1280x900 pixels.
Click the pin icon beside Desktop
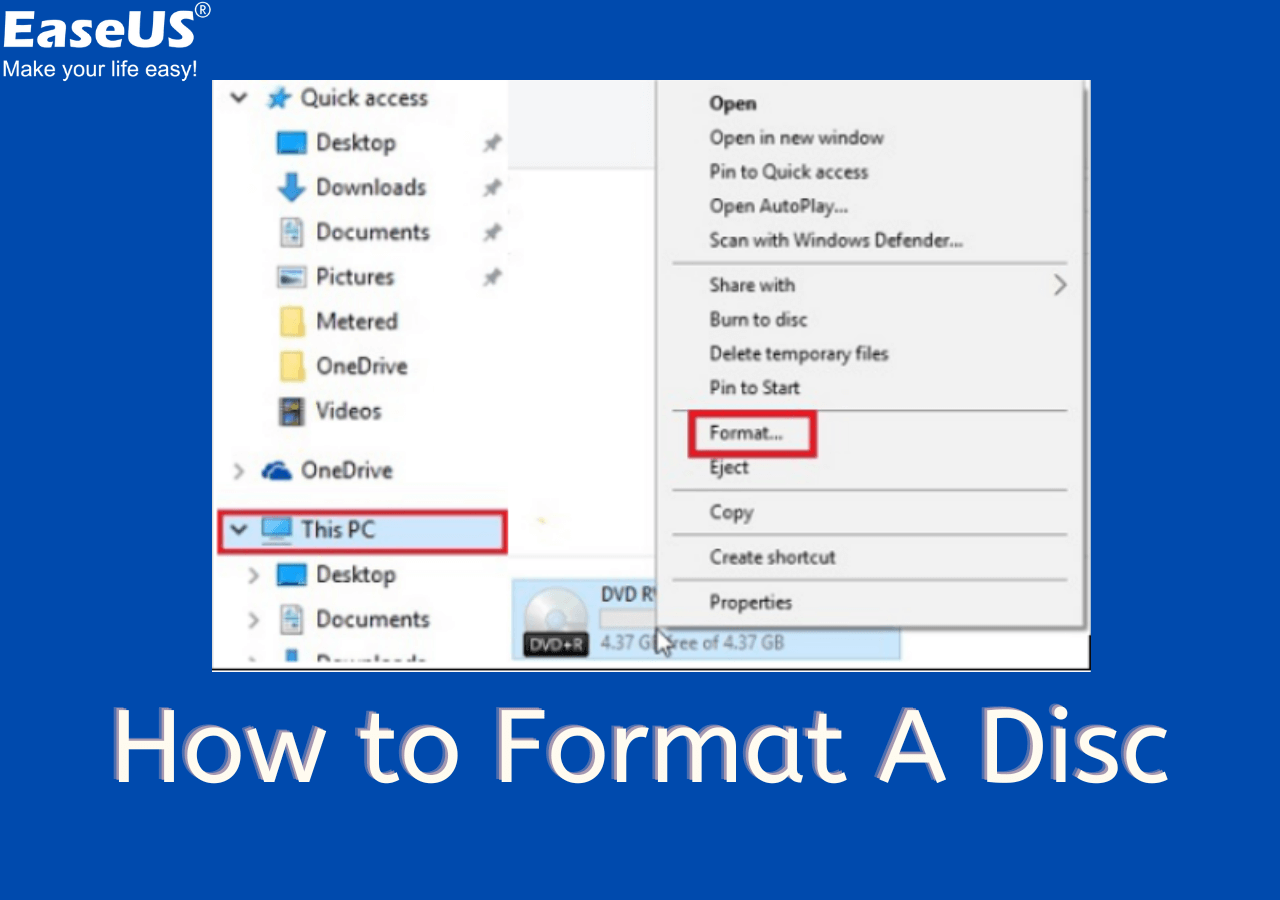491,143
